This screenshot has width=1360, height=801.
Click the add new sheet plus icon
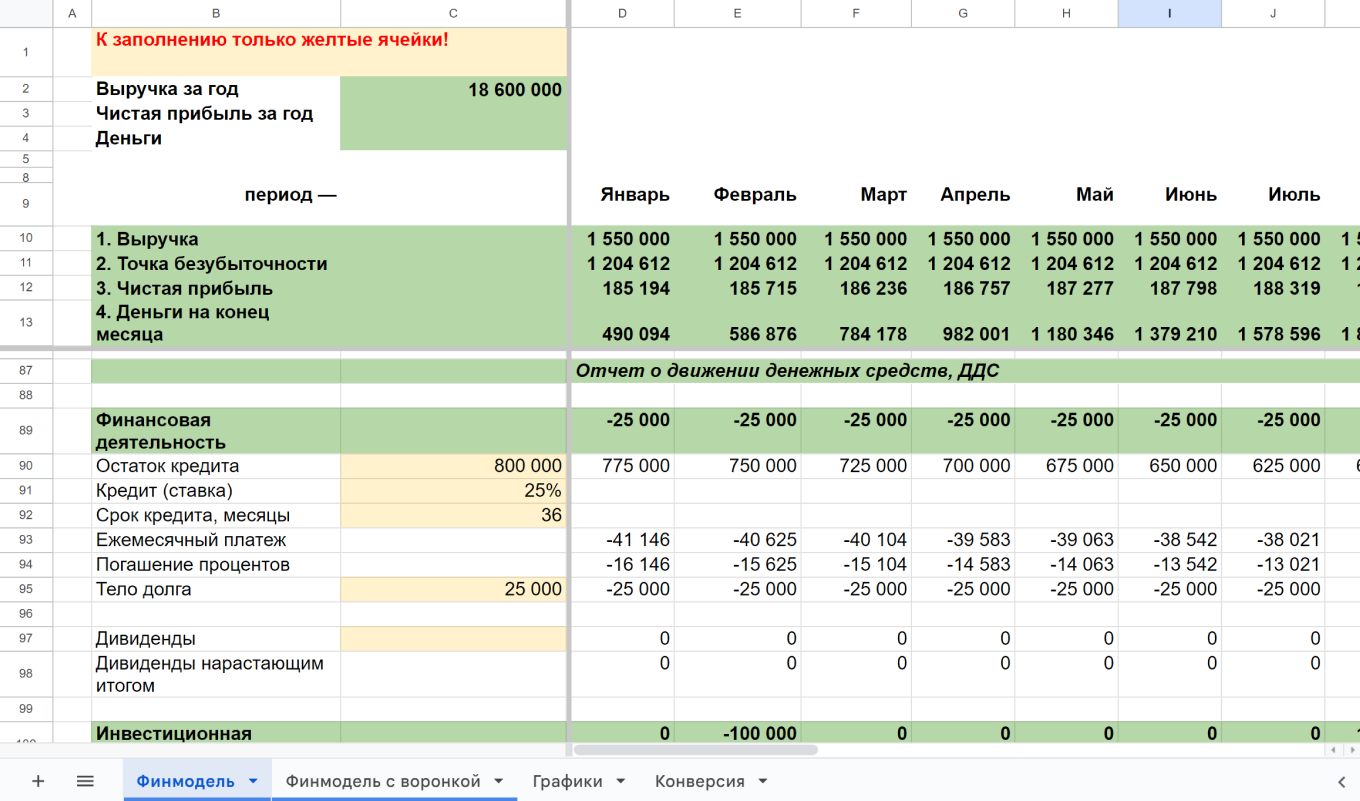click(x=38, y=781)
